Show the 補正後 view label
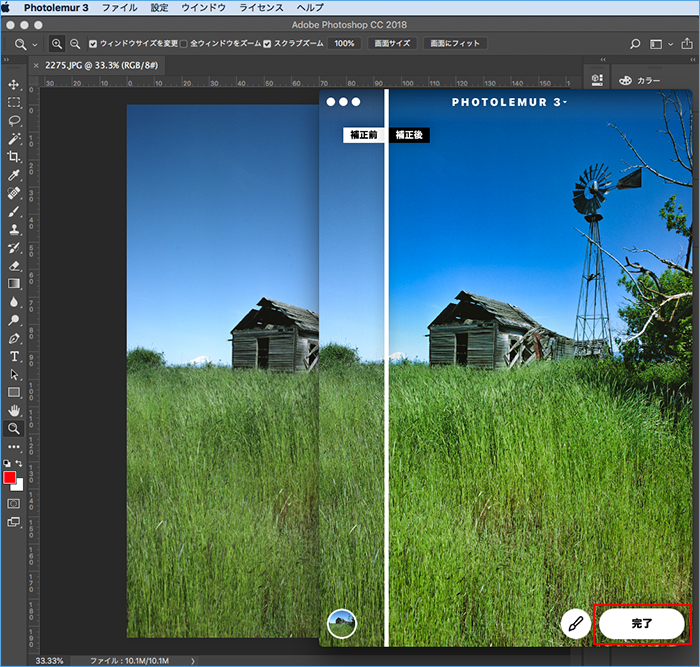Screen dimensions: 700x667 pos(409,135)
